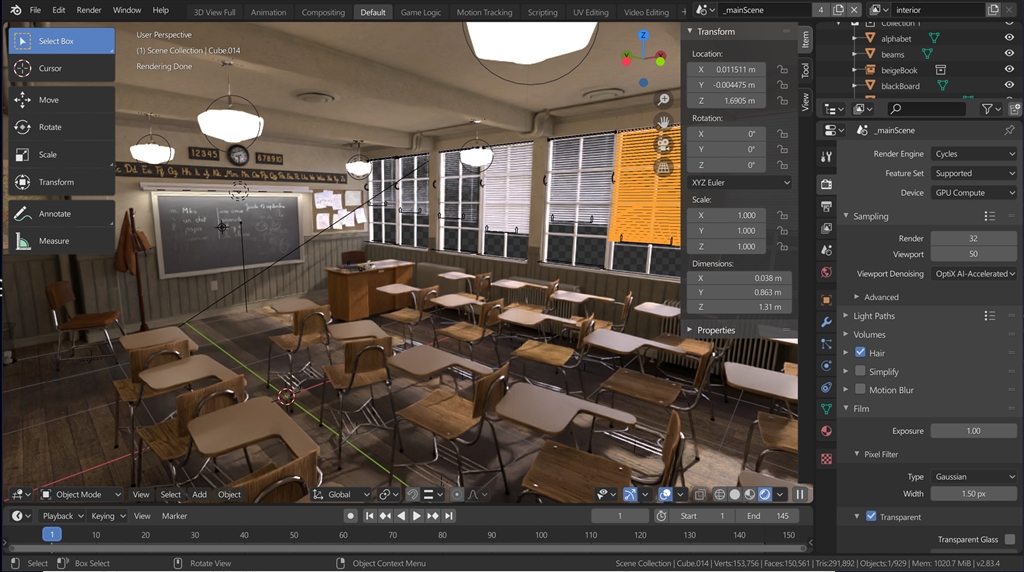
Task: Hide the blackBoard object in outliner
Action: pos(1009,86)
